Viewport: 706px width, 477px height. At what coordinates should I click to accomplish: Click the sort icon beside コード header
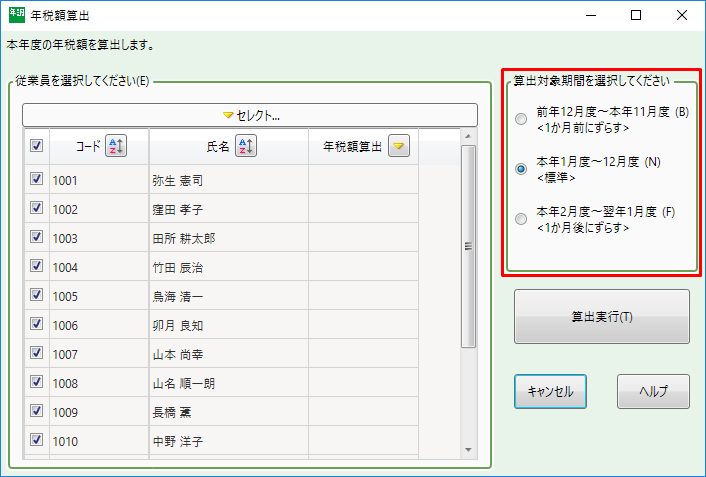pos(116,146)
